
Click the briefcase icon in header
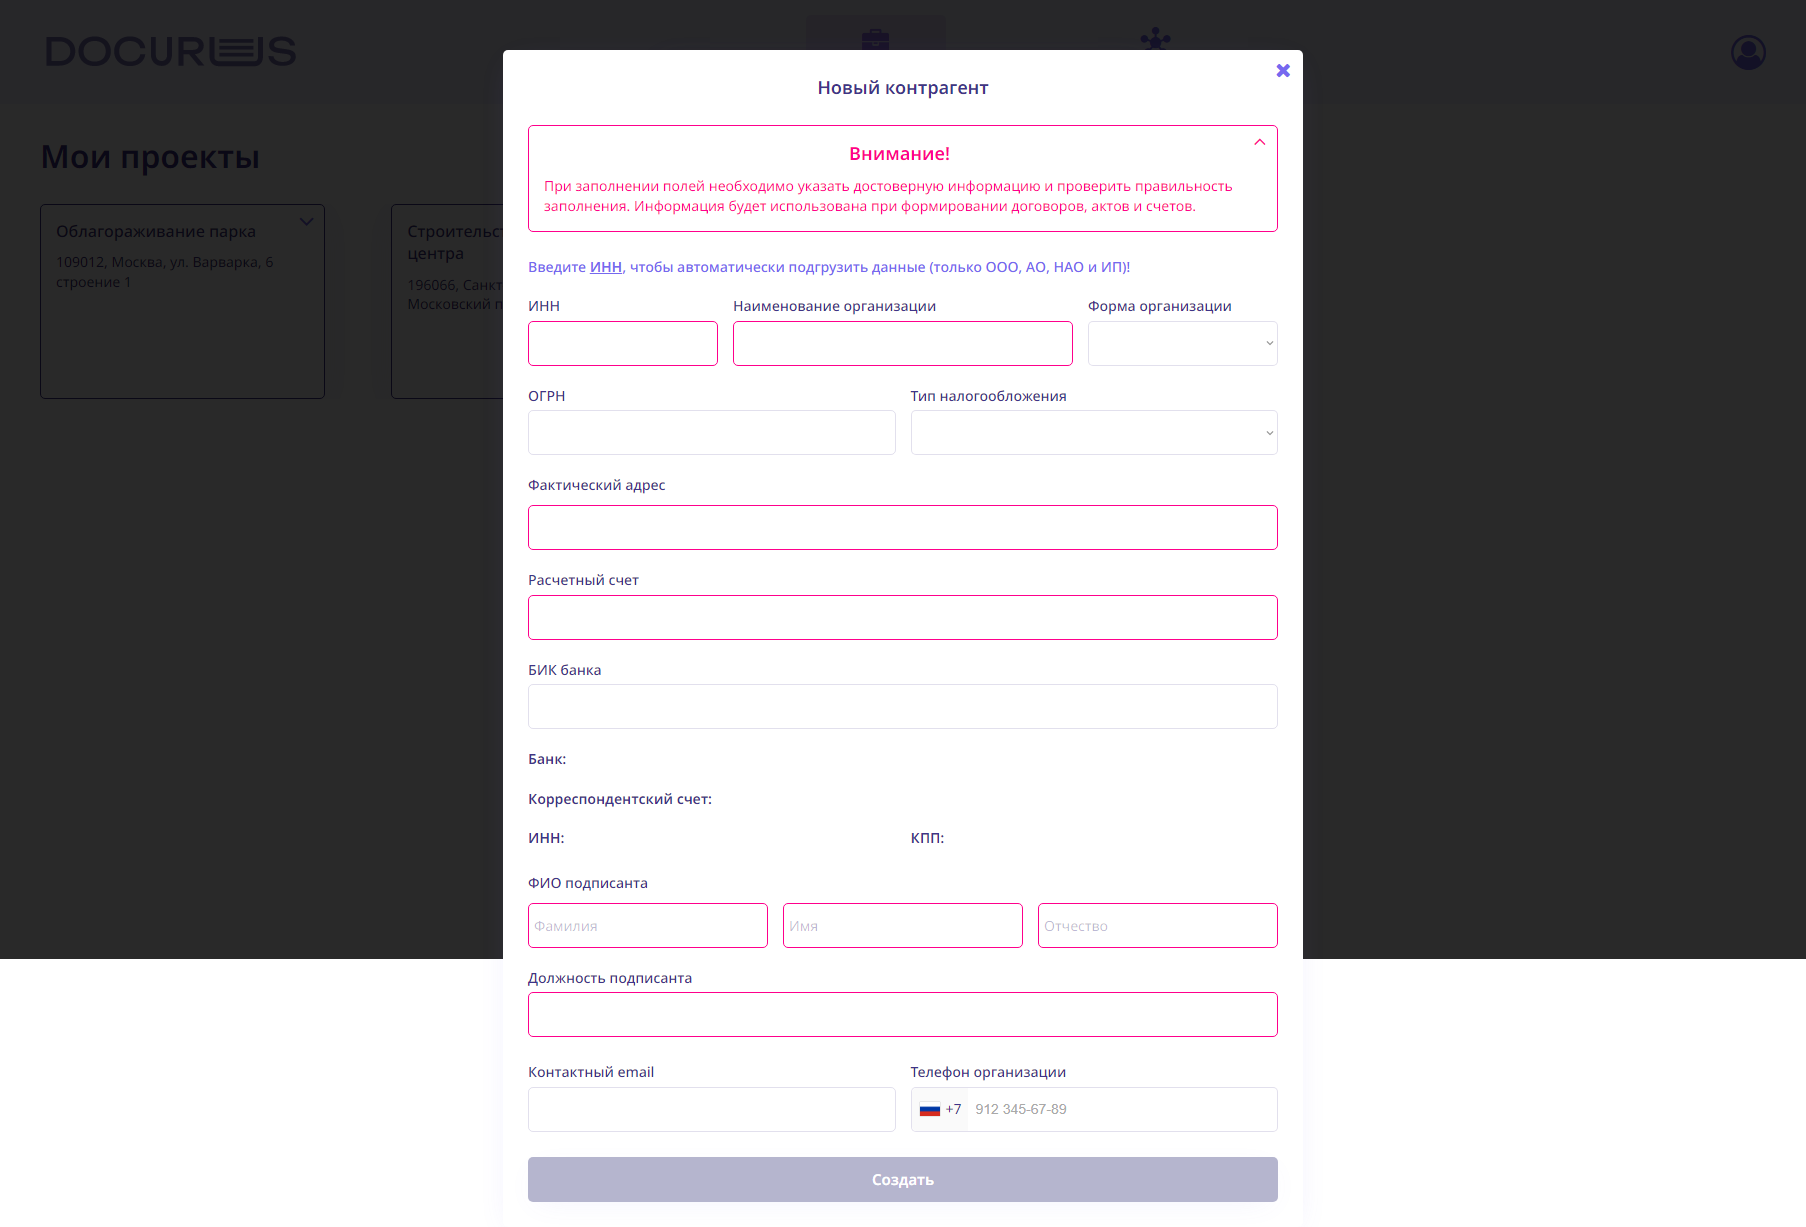point(875,38)
